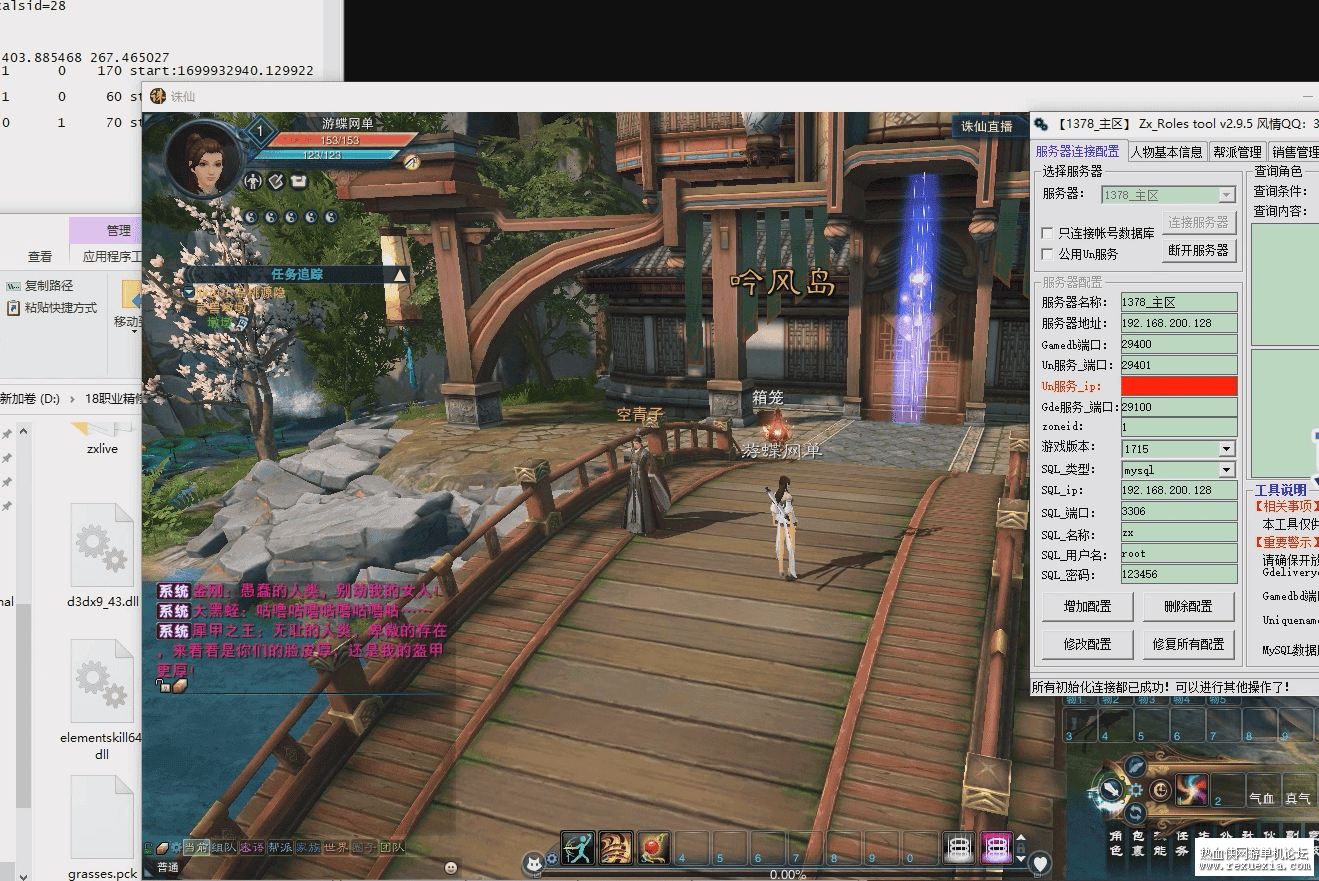
Task: Collapse the 任务追踪 quest tracker triangle
Action: coord(400,275)
